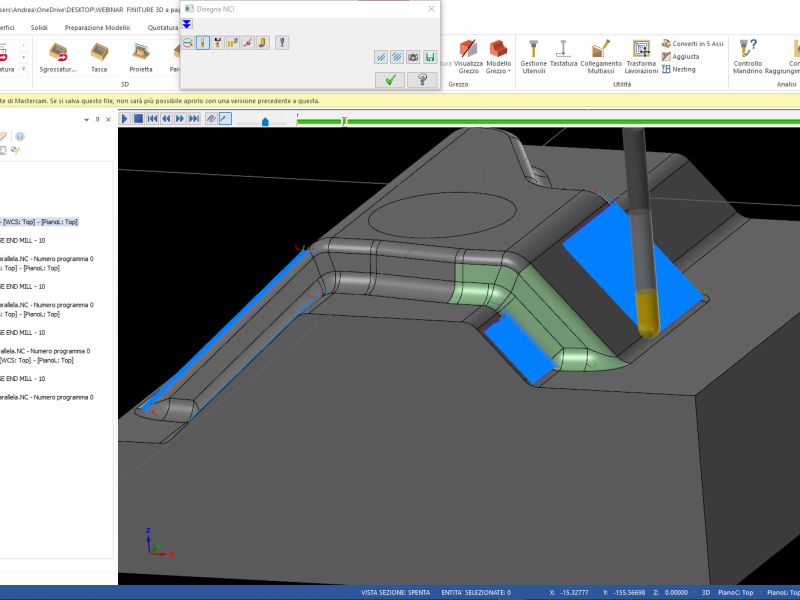Click restrict drawing icon in Disegna NCI
The width and height of the screenshot is (800, 600).
(381, 57)
